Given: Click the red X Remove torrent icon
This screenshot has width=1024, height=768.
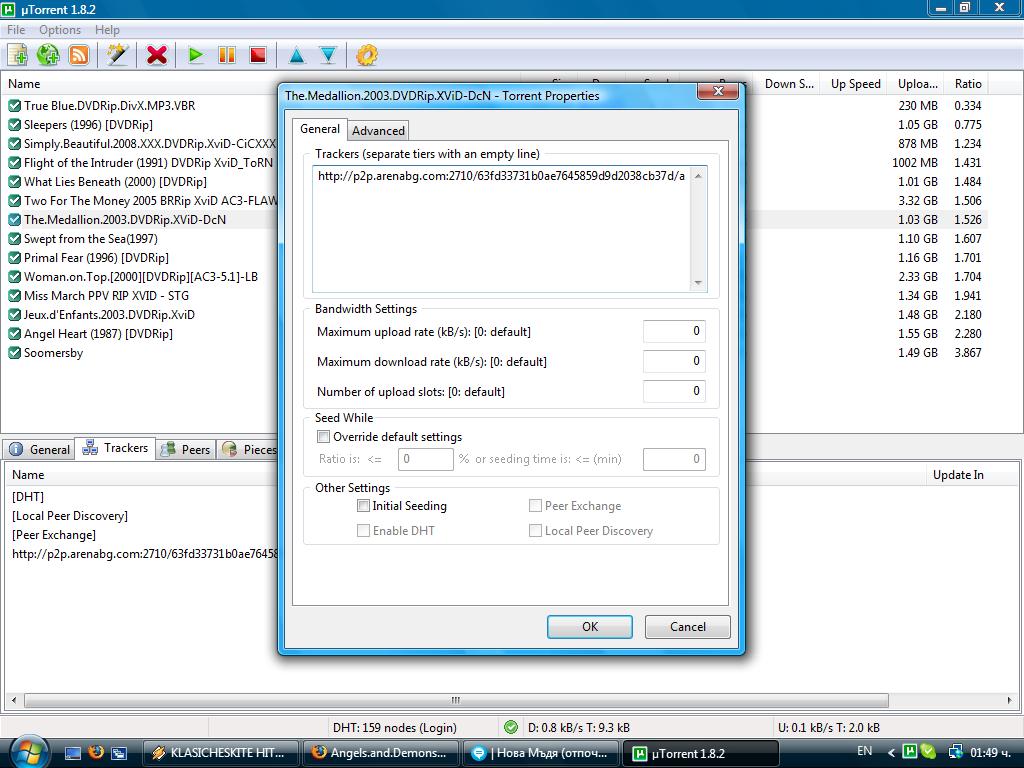Looking at the screenshot, I should [157, 56].
